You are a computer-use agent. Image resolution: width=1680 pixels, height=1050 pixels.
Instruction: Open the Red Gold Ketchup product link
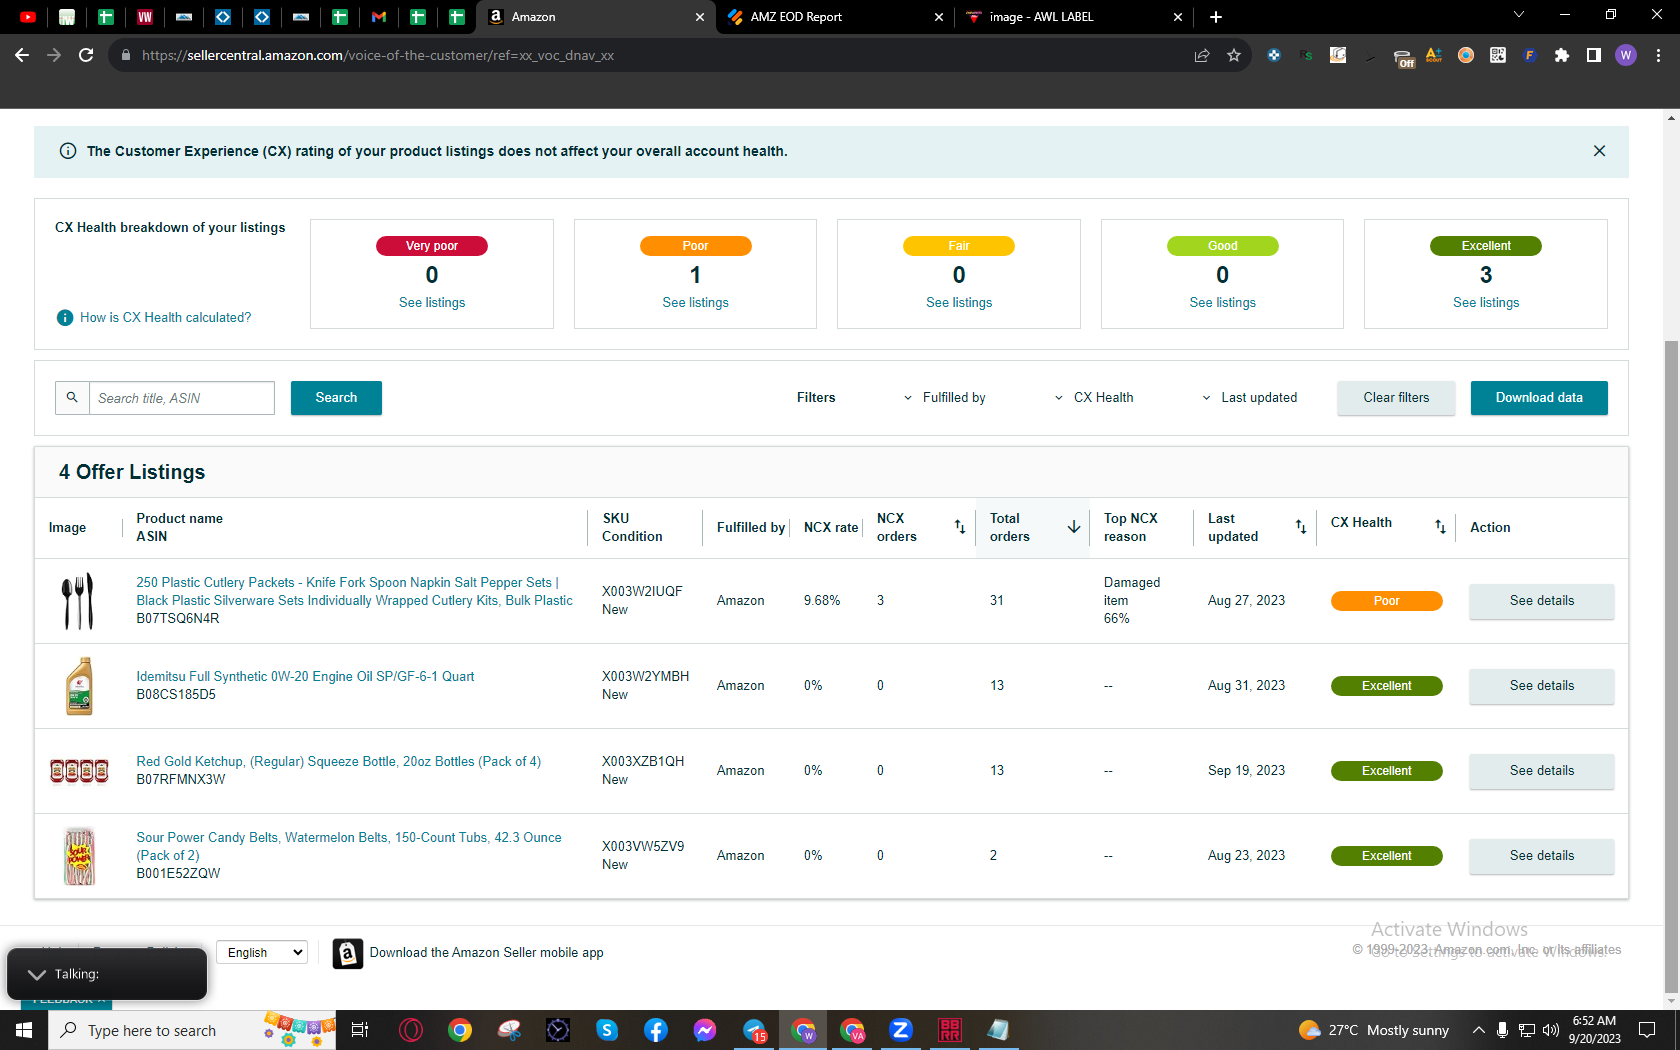[x=338, y=762]
